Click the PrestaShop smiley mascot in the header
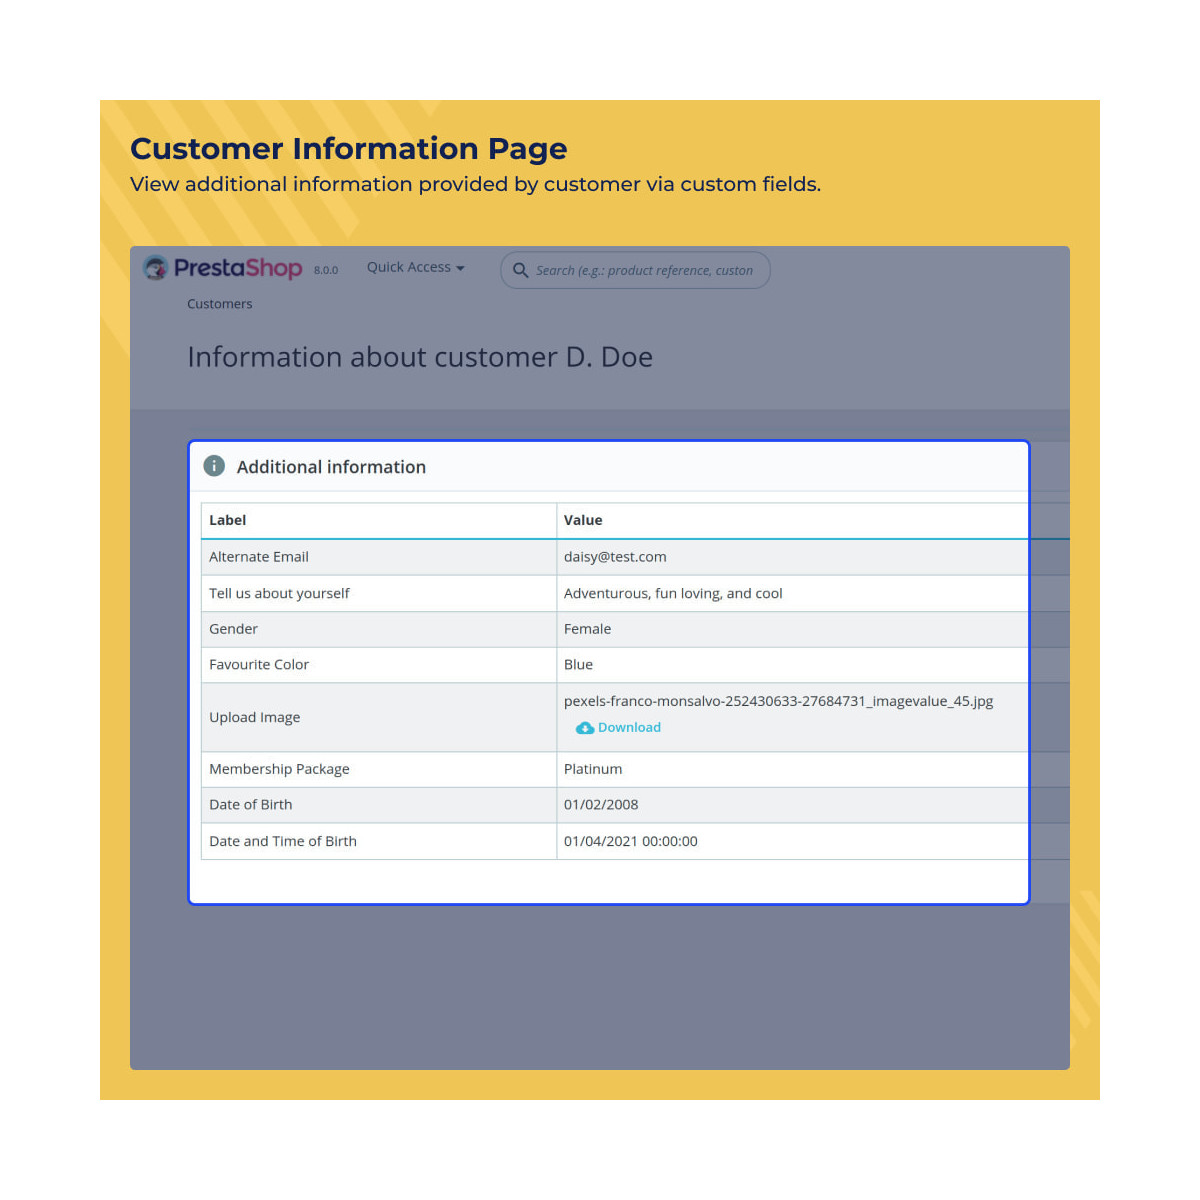Image resolution: width=1200 pixels, height=1200 pixels. pyautogui.click(x=155, y=268)
